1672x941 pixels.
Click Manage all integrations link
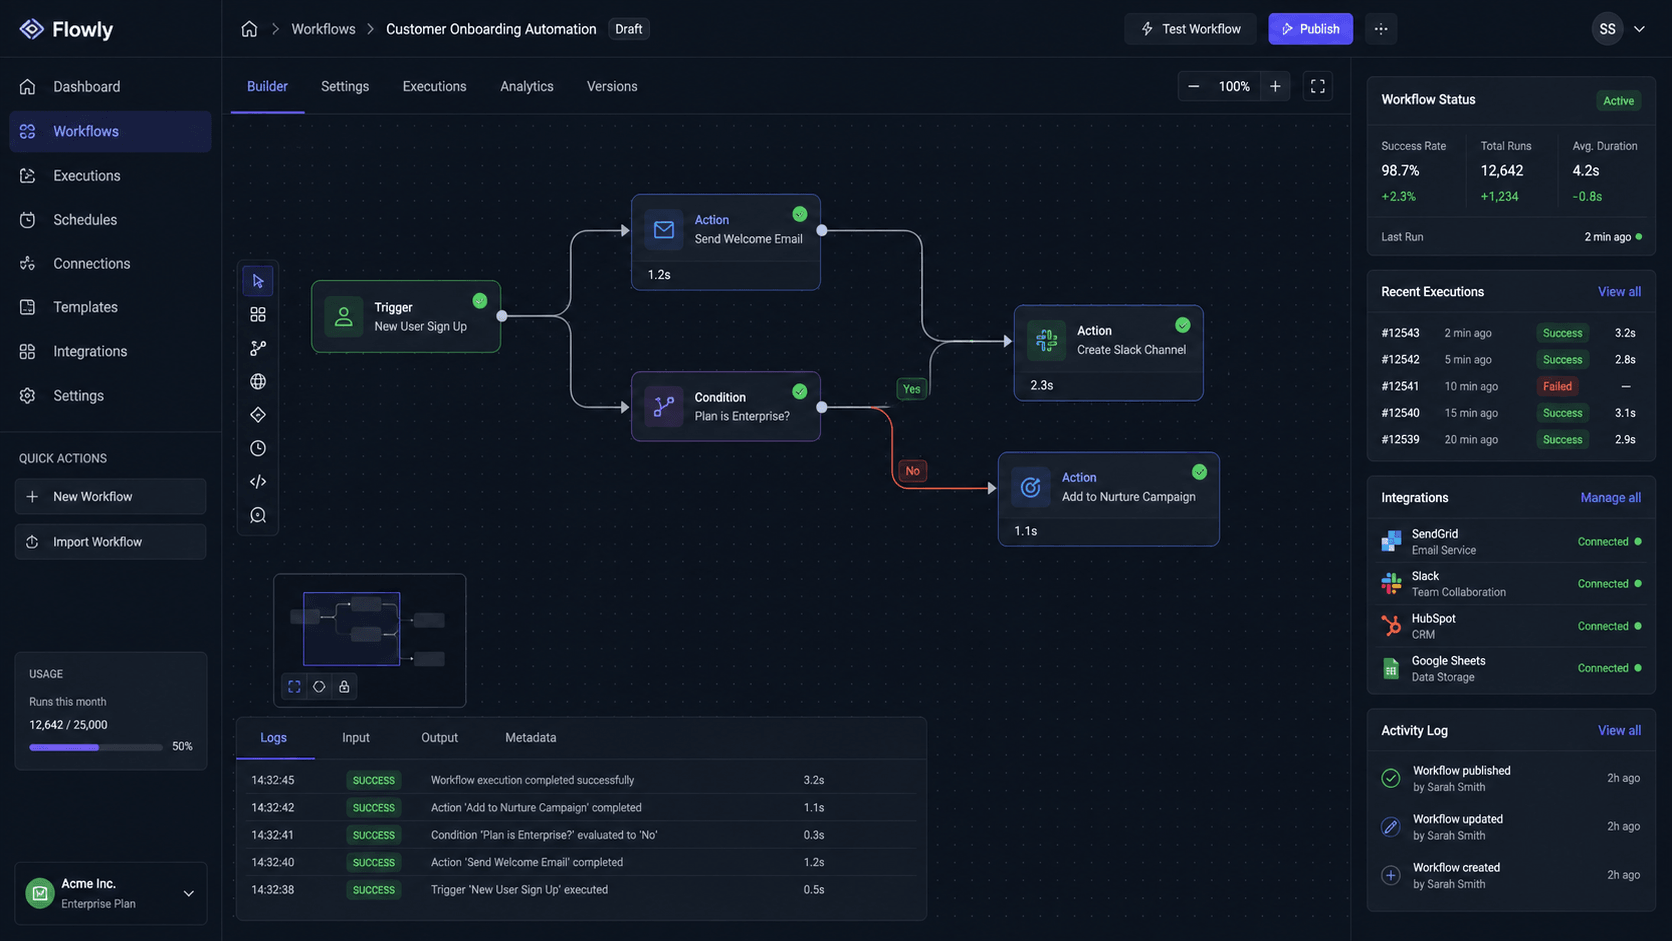(x=1610, y=498)
